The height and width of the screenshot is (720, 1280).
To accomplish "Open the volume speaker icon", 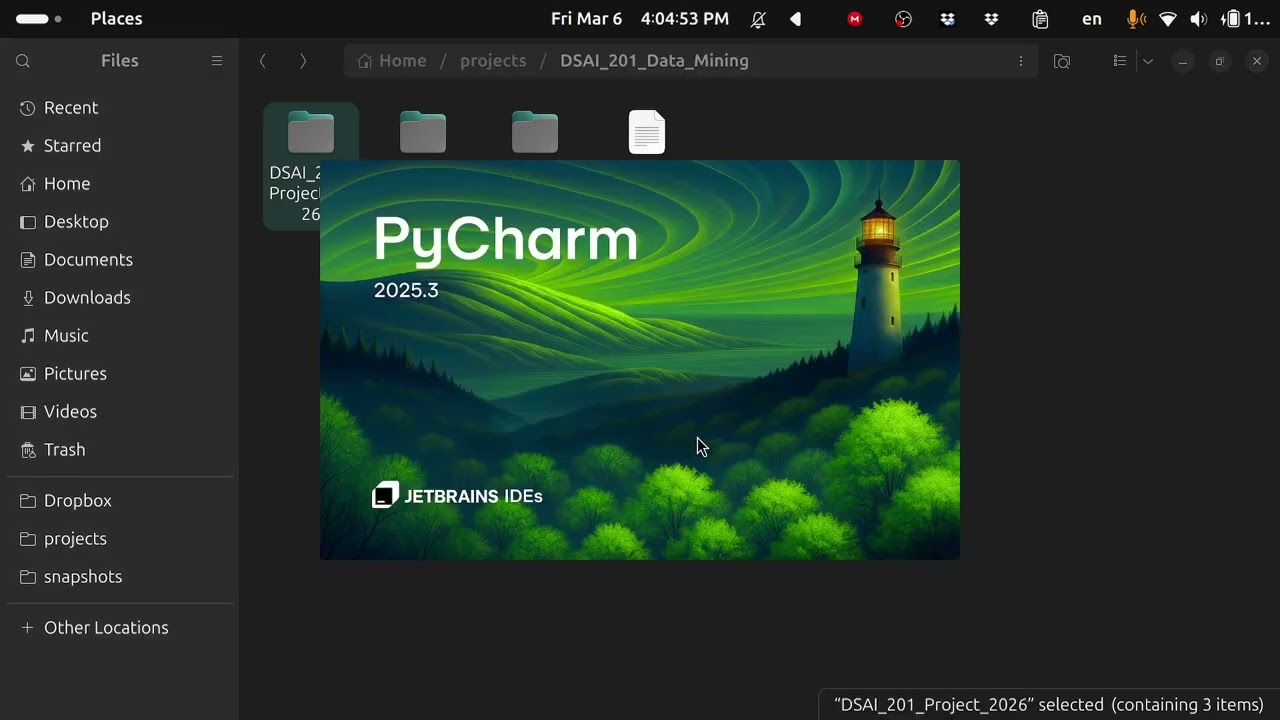I will pyautogui.click(x=1199, y=19).
